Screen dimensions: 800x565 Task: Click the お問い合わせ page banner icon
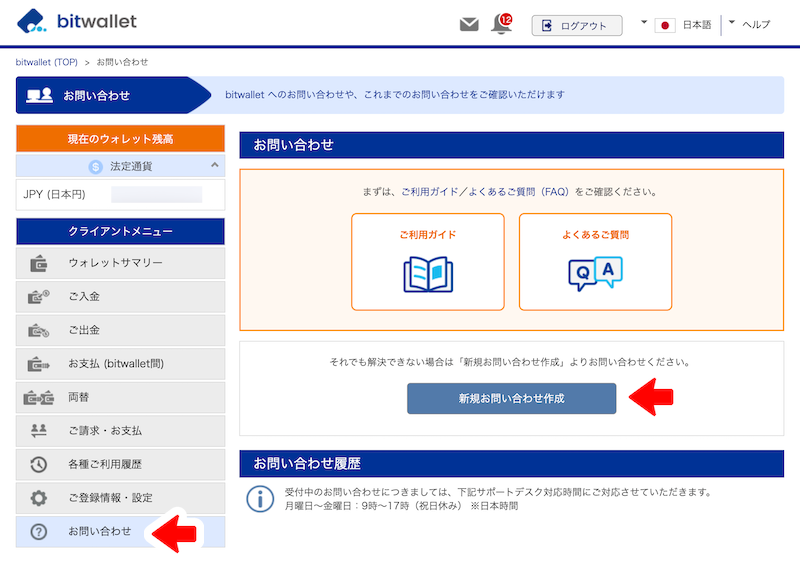point(39,95)
